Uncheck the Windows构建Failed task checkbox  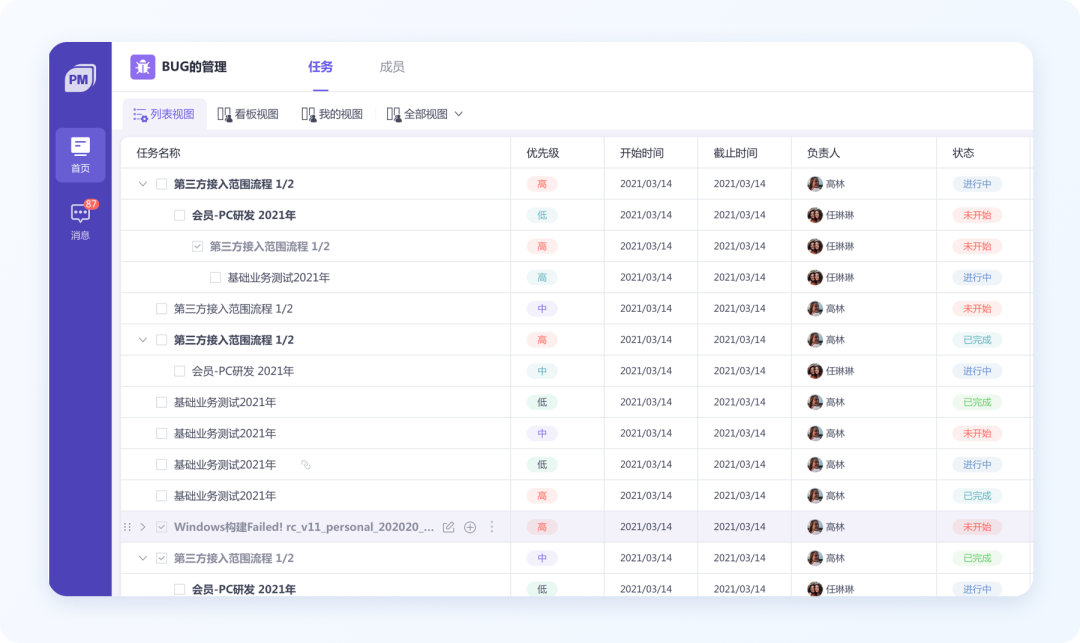coord(162,527)
